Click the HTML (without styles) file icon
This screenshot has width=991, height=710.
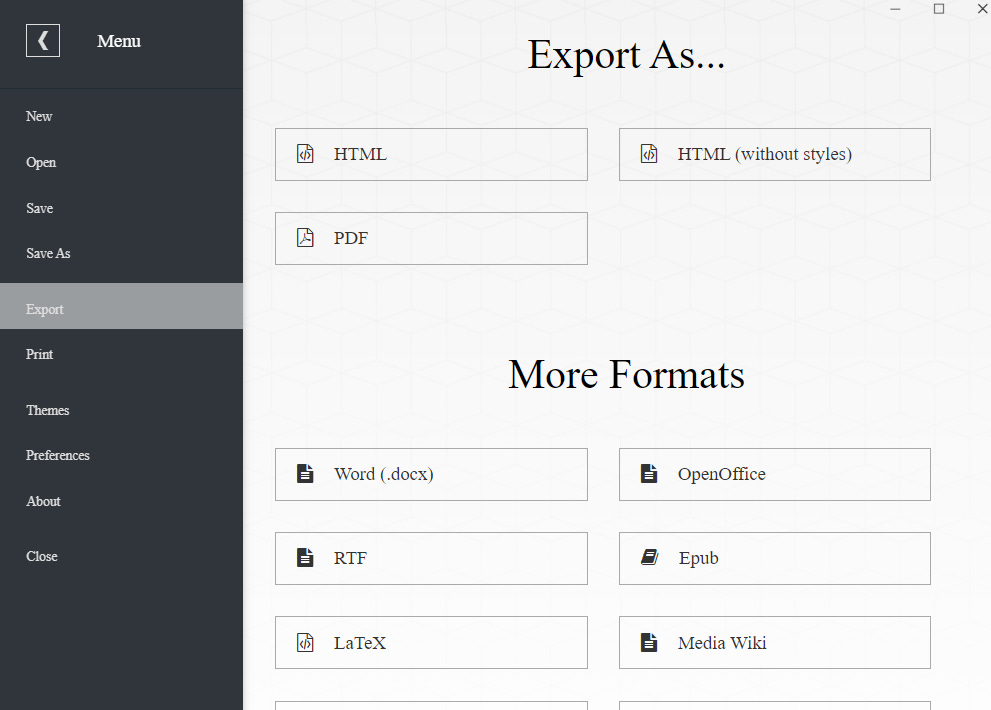tap(649, 154)
